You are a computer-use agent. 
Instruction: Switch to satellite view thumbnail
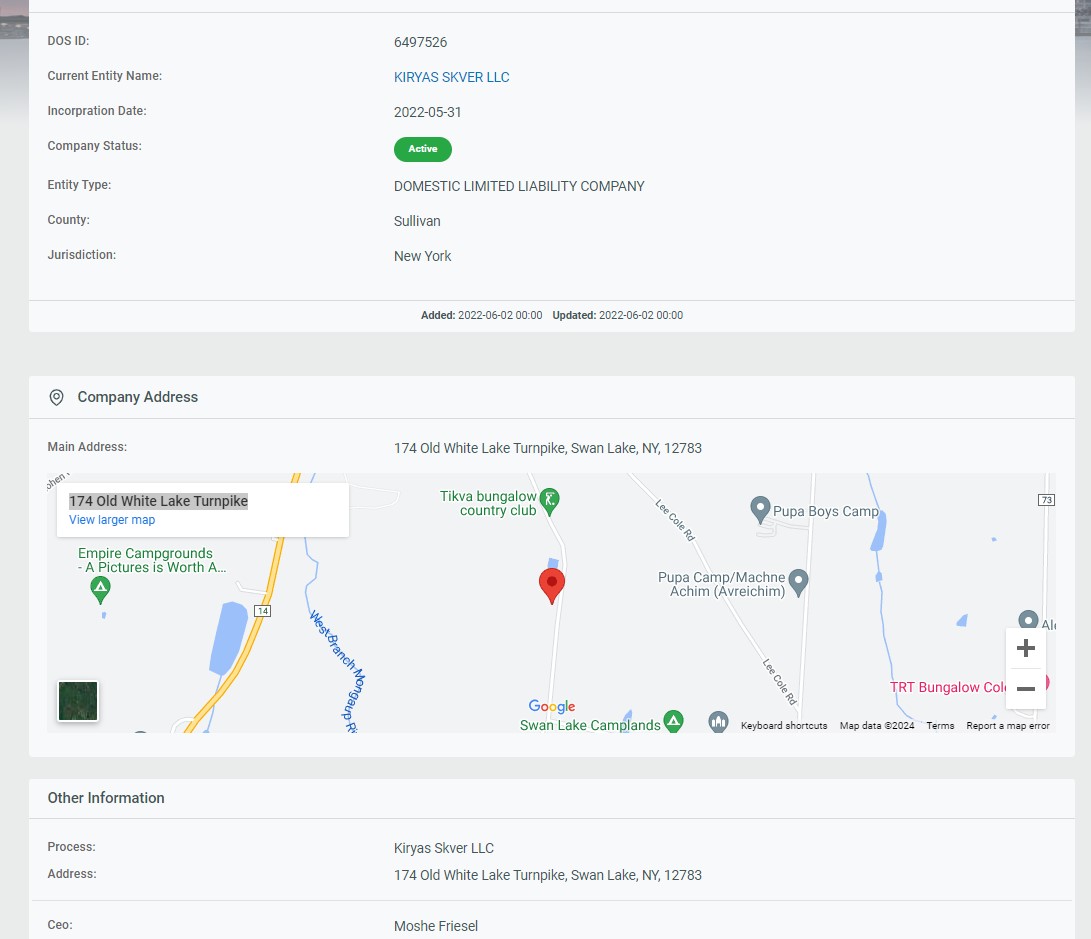pos(78,701)
